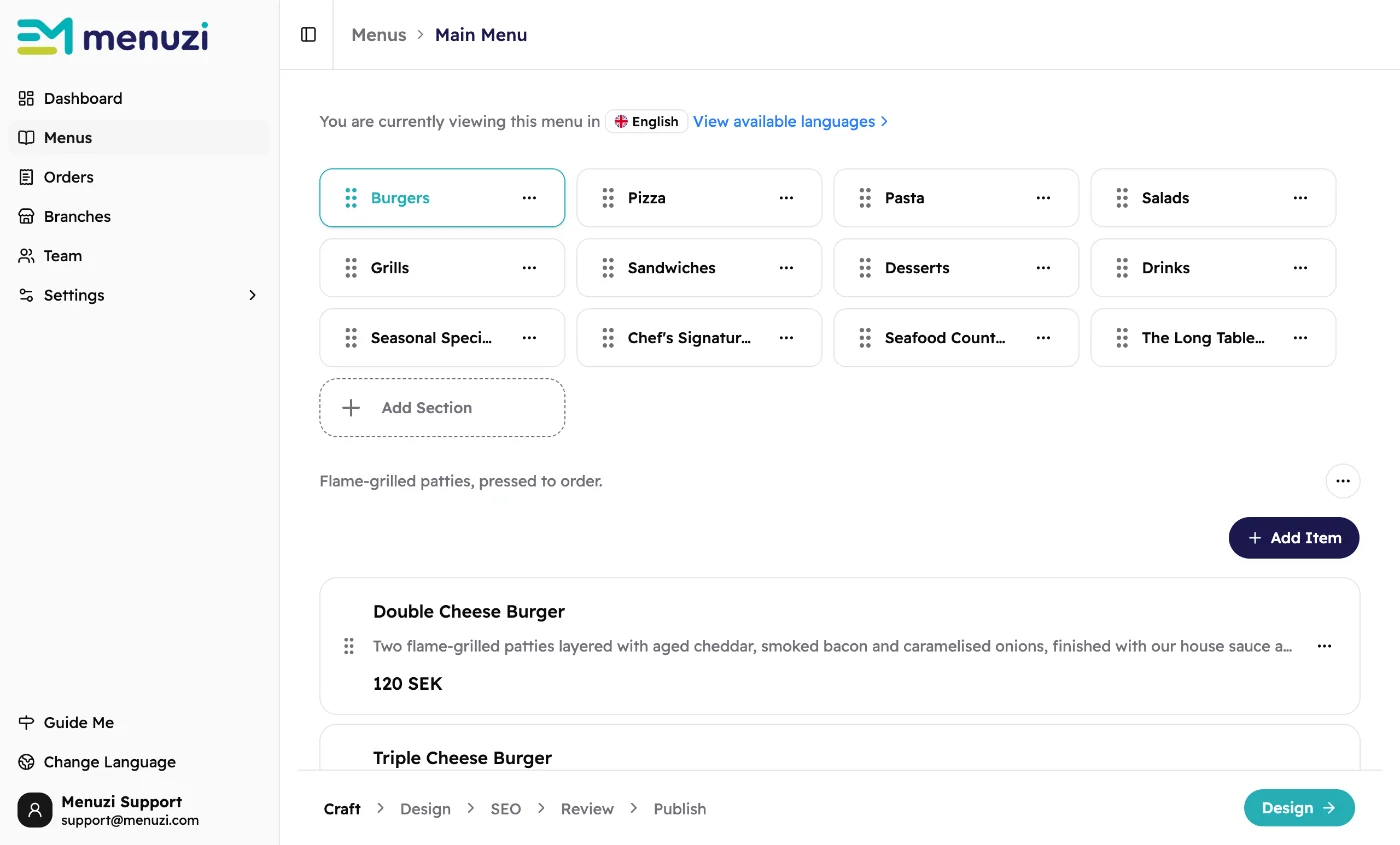
Task: Switch to the Seafood Counter section
Action: point(956,338)
